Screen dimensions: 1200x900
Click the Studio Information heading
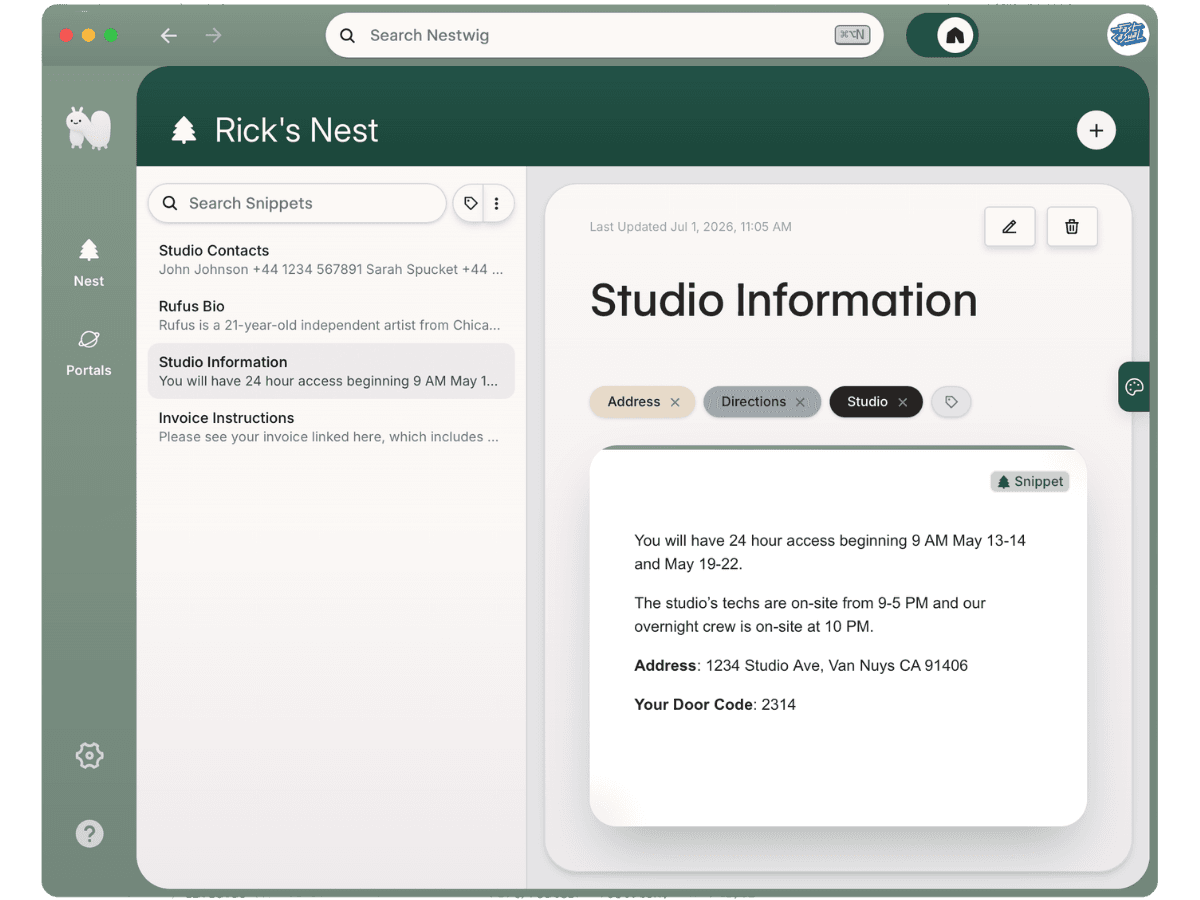click(783, 300)
